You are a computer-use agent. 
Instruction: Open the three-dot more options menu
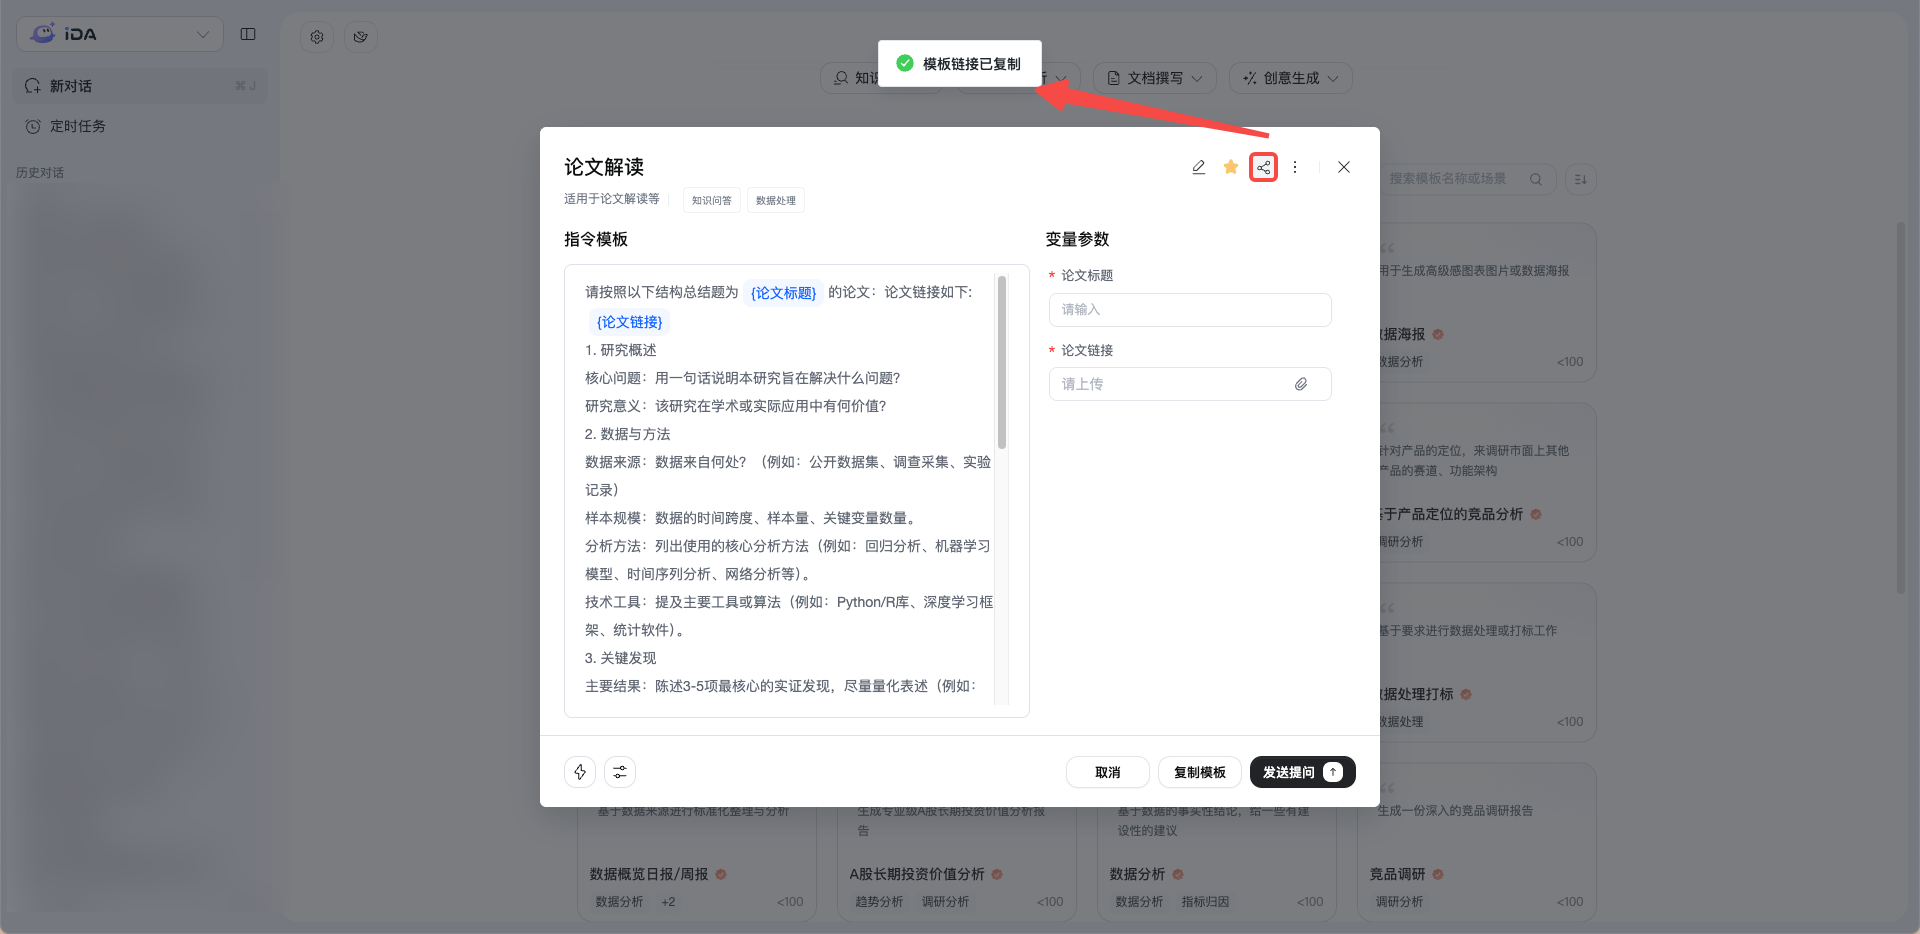tap(1295, 167)
